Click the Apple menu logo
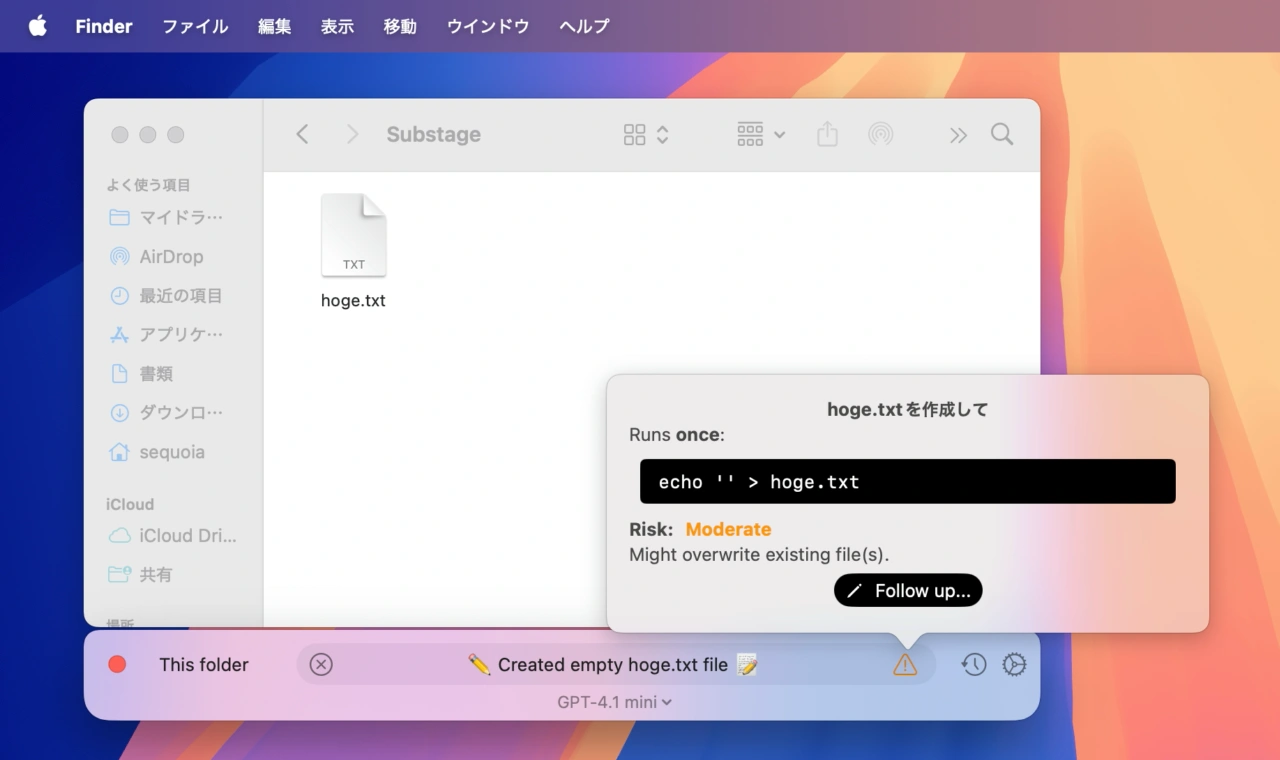This screenshot has height=760, width=1280. click(37, 26)
